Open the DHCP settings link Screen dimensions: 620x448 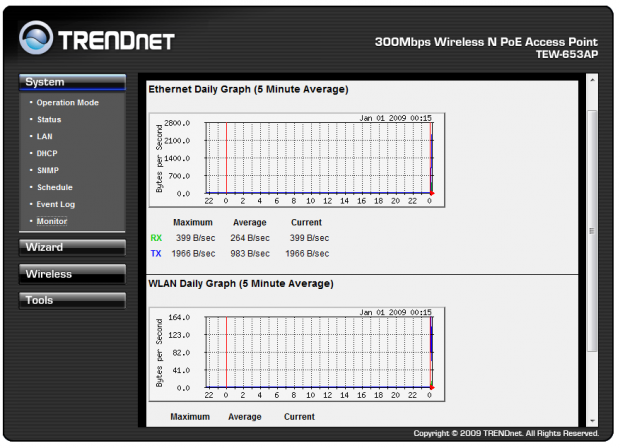47,153
